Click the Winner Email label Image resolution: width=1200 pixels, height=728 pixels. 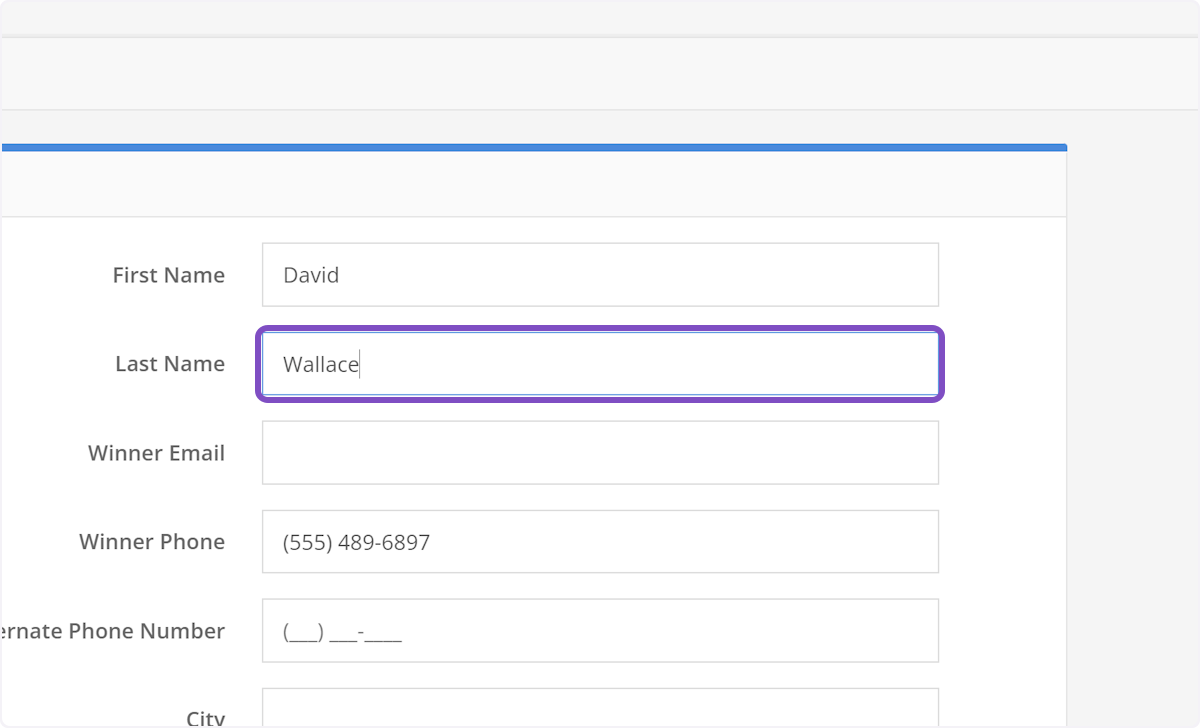pos(156,453)
